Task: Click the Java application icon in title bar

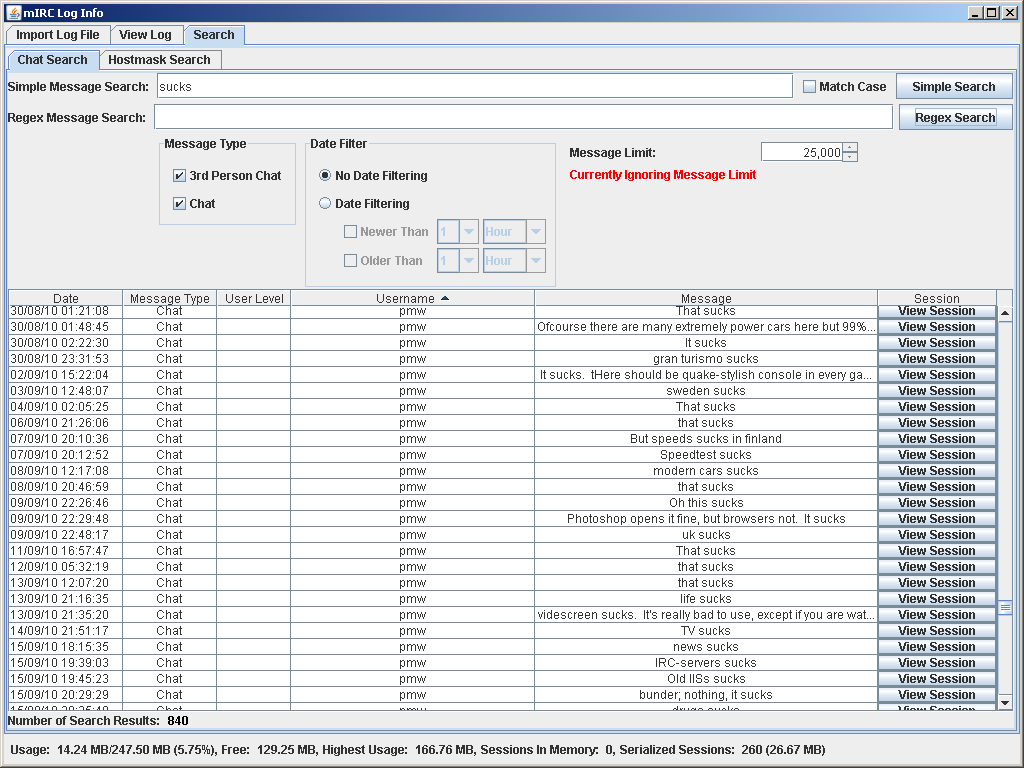Action: (14, 12)
